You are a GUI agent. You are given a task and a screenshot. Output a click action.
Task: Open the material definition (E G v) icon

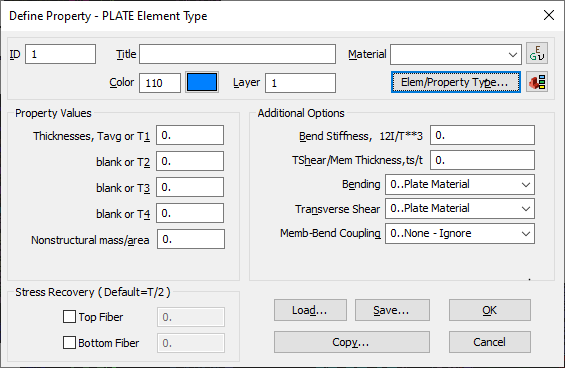537,54
